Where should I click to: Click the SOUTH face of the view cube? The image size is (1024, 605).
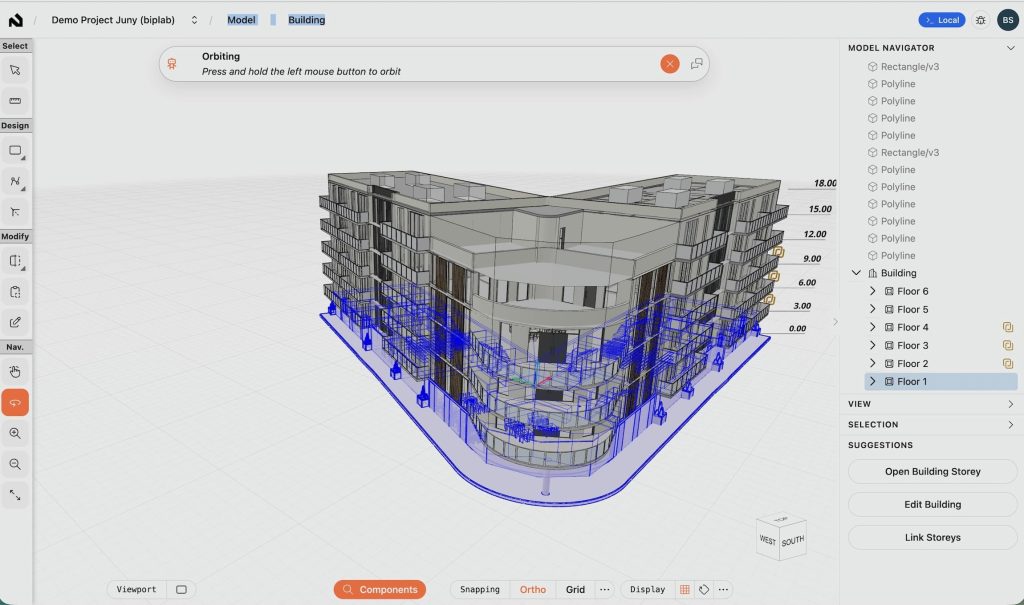[793, 542]
